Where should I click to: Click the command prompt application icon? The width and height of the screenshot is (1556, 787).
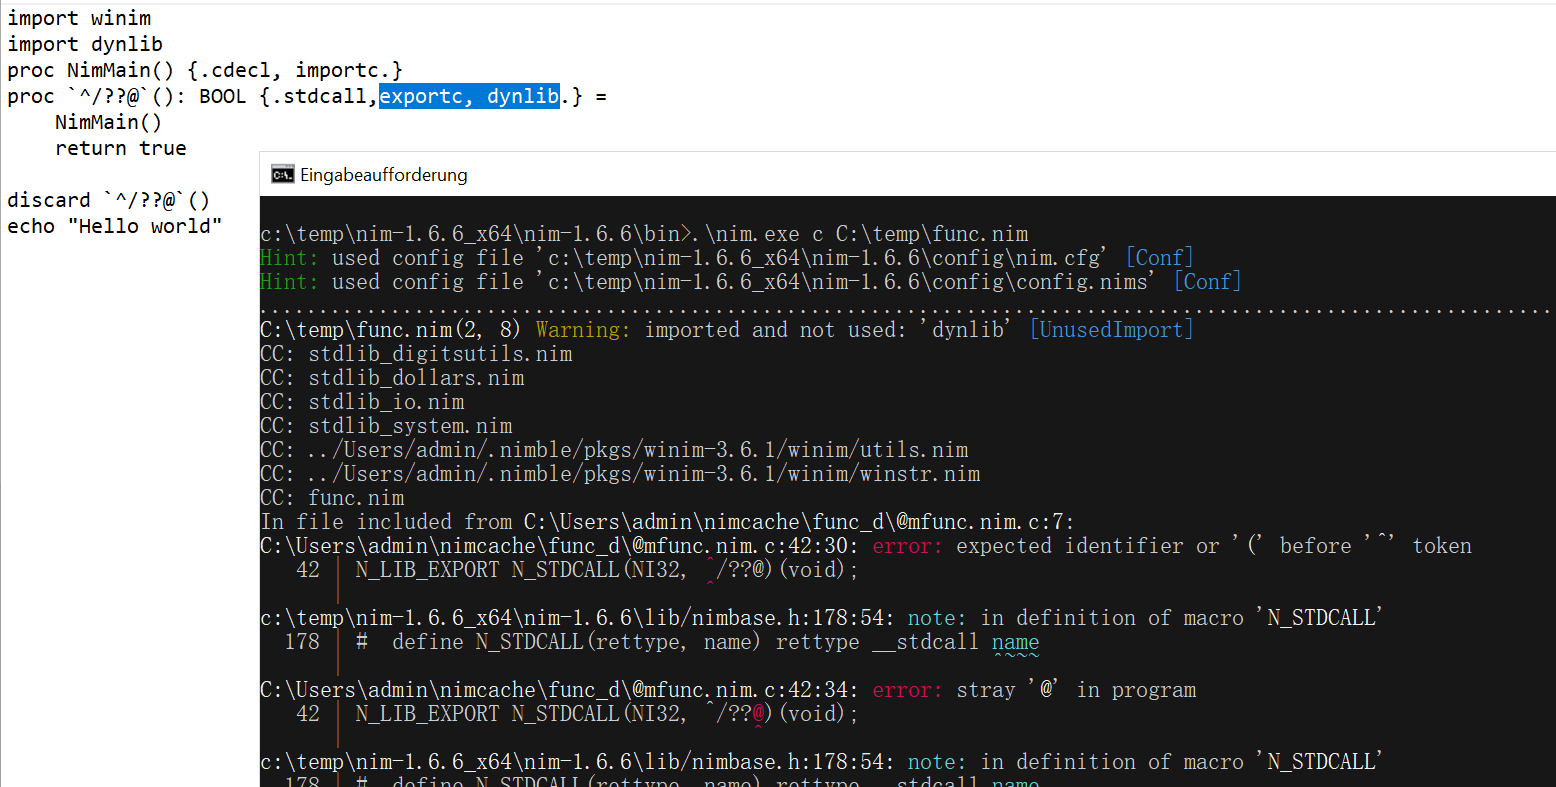(281, 173)
